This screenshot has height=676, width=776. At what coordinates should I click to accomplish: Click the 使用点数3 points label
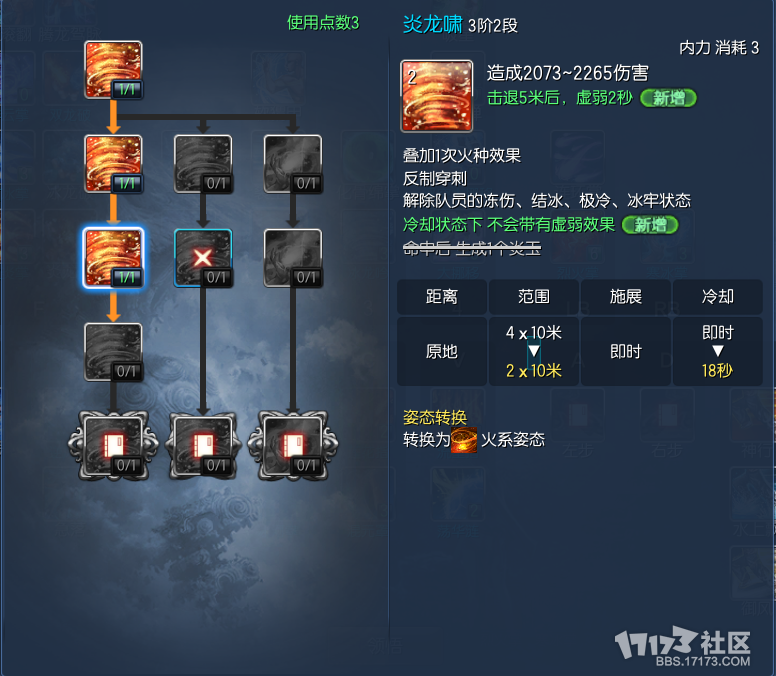[323, 23]
